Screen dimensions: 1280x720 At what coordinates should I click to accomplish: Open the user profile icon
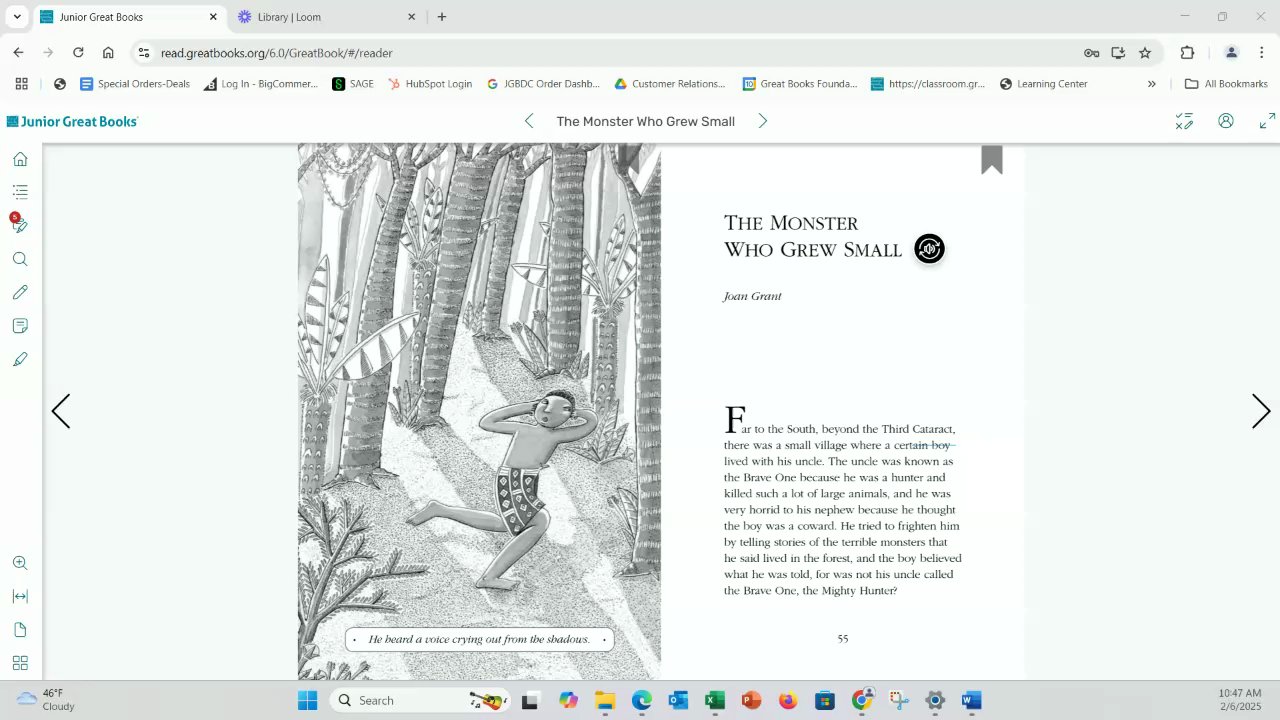click(1226, 121)
